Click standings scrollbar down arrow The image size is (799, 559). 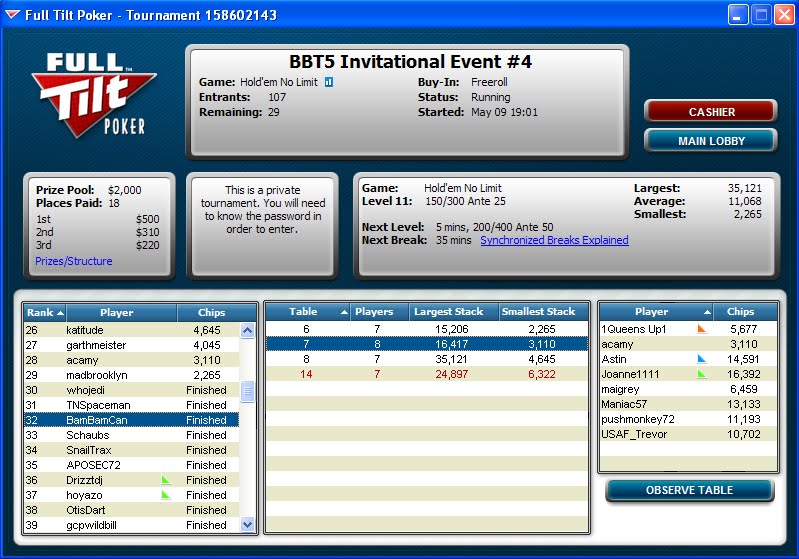247,524
